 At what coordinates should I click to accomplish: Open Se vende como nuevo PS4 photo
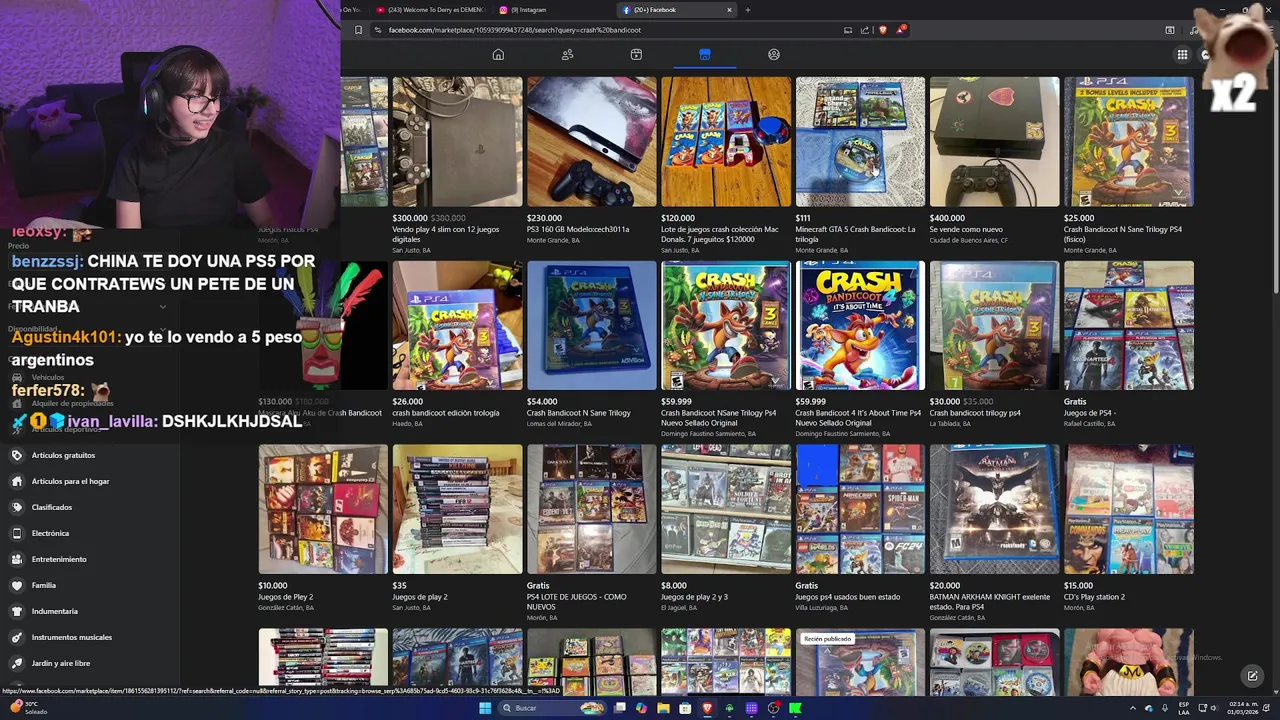(994, 142)
